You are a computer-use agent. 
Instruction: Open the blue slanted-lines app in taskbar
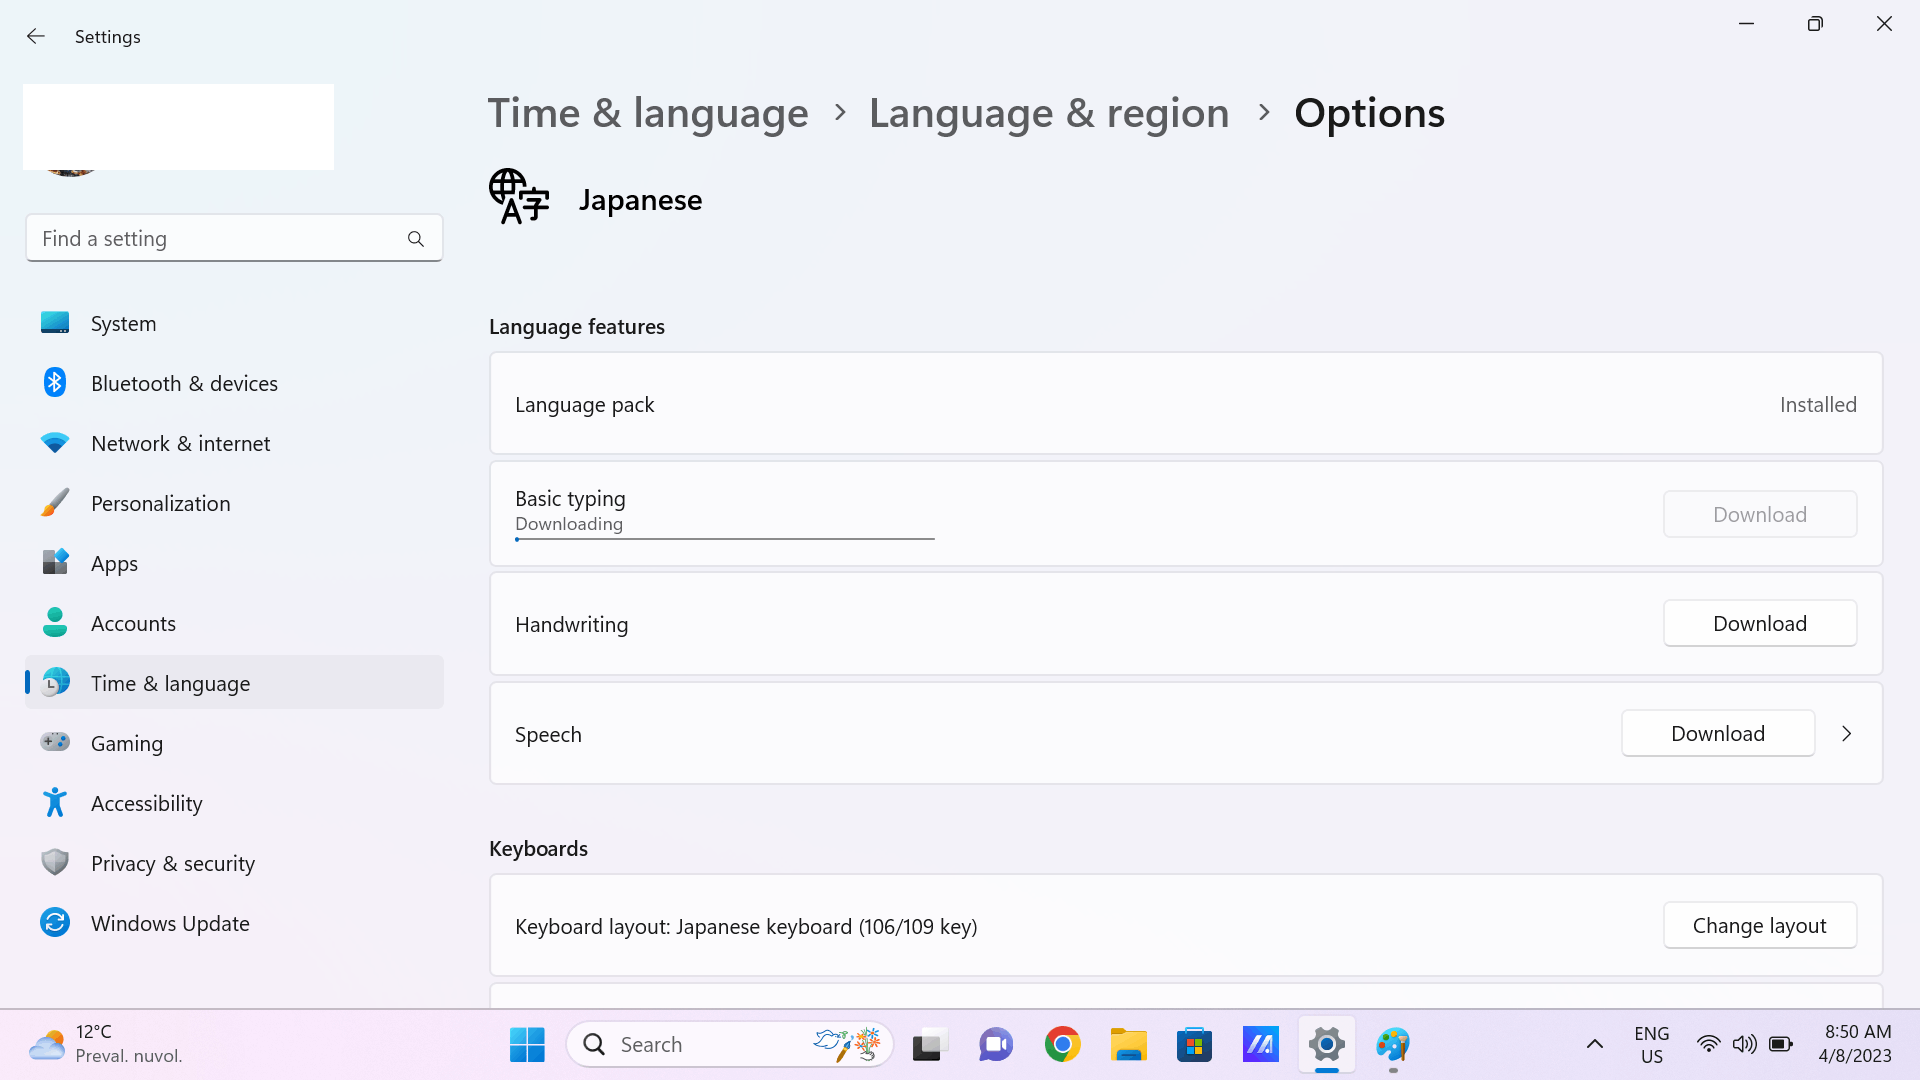1260,1045
